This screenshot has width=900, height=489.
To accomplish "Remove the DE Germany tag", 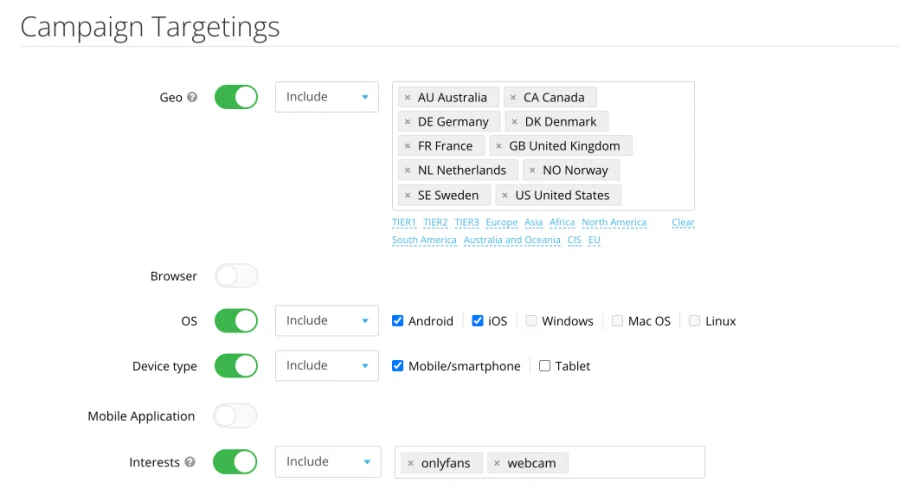I will coord(407,122).
